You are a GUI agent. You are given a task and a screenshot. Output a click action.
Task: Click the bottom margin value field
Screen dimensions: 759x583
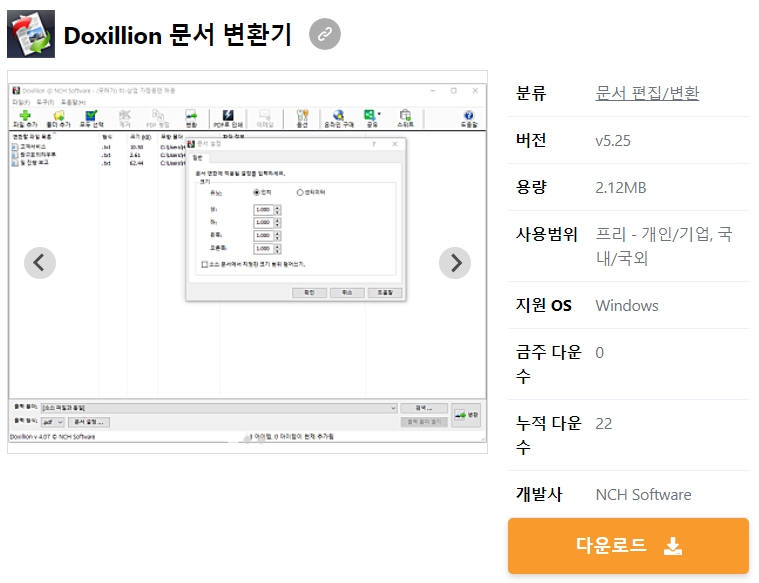[263, 223]
